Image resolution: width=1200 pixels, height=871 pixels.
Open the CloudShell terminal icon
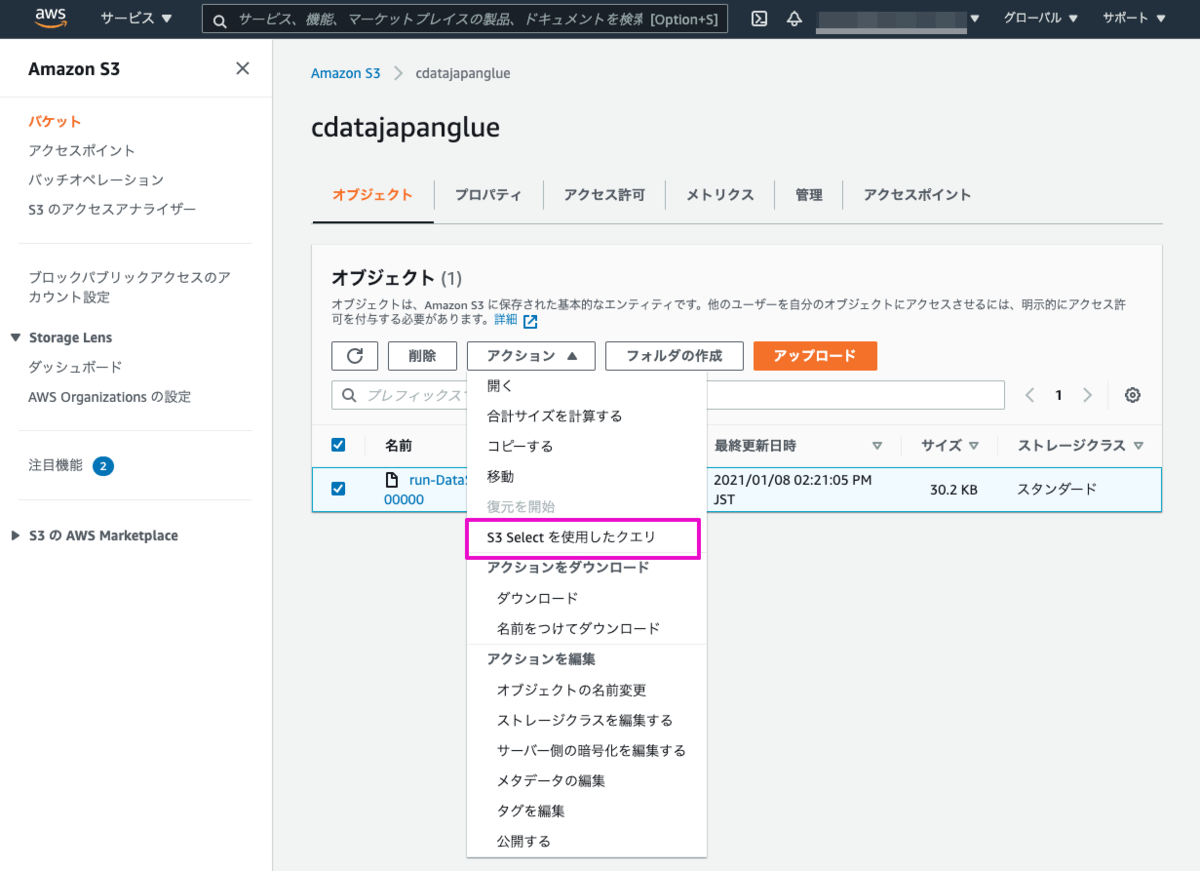point(759,18)
